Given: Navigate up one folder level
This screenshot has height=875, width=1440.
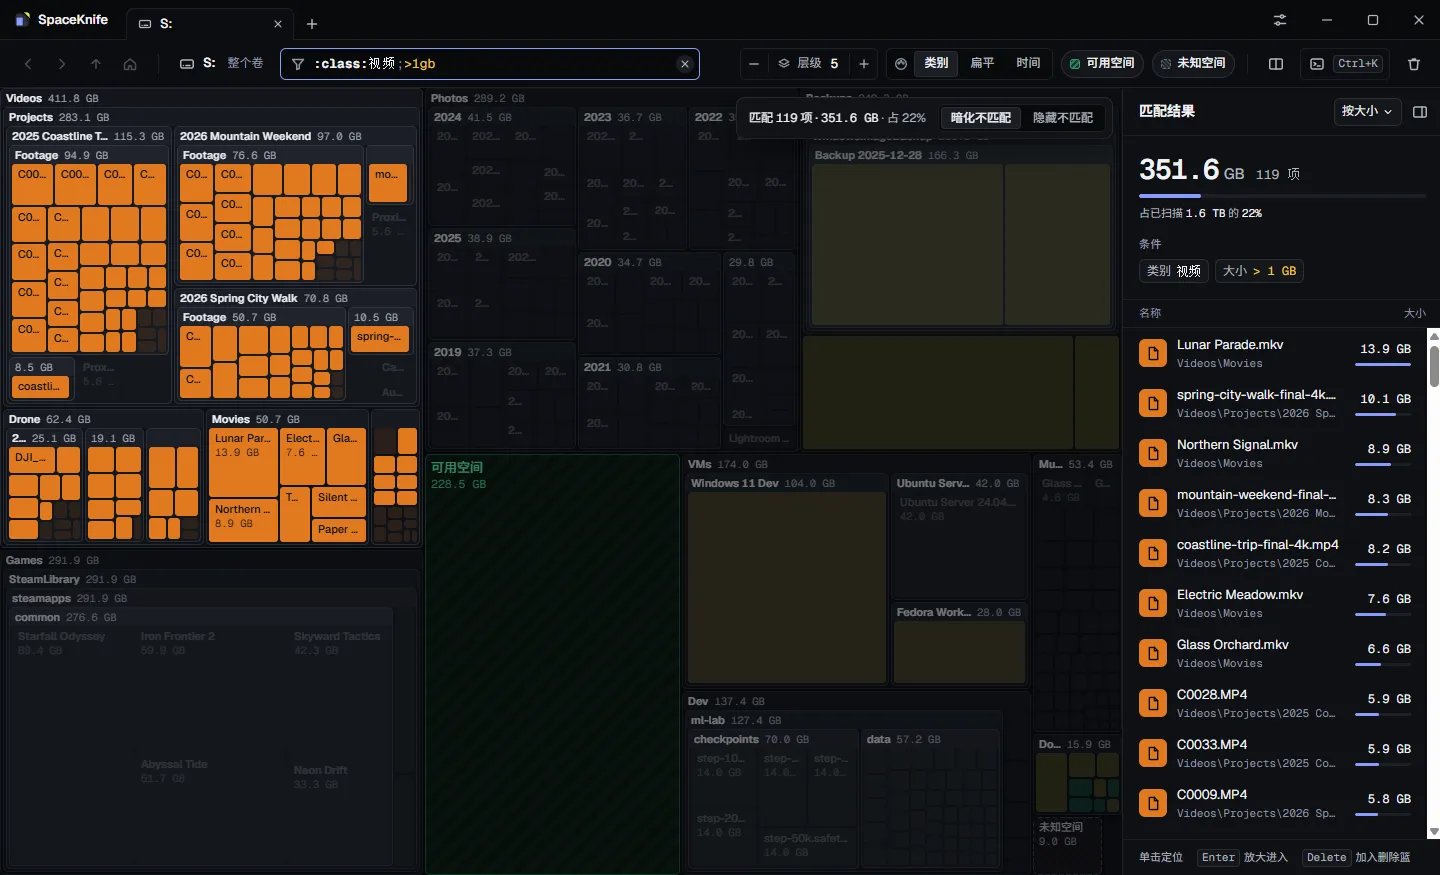Looking at the screenshot, I should 96,64.
